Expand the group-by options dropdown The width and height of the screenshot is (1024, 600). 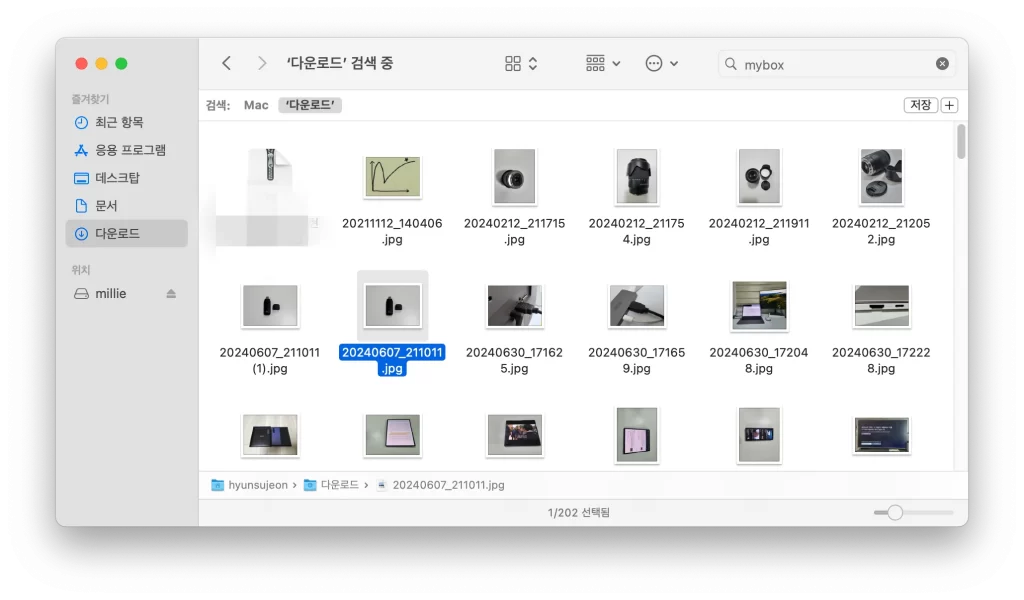[x=603, y=64]
